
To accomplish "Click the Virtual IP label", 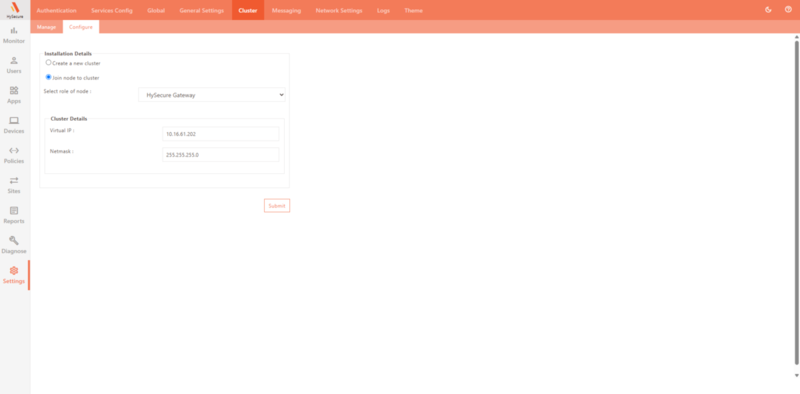I will click(x=62, y=130).
